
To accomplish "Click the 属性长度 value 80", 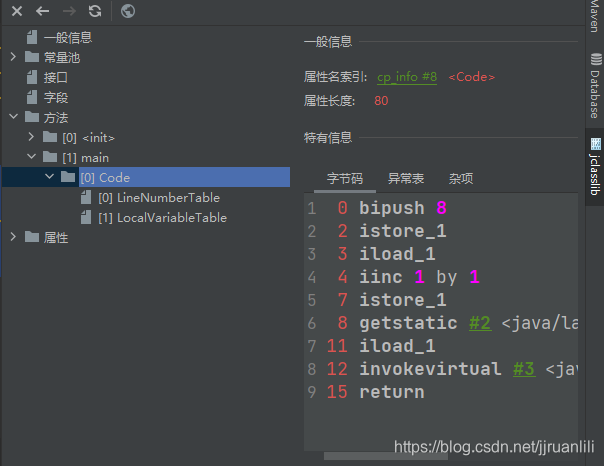I will (x=381, y=101).
